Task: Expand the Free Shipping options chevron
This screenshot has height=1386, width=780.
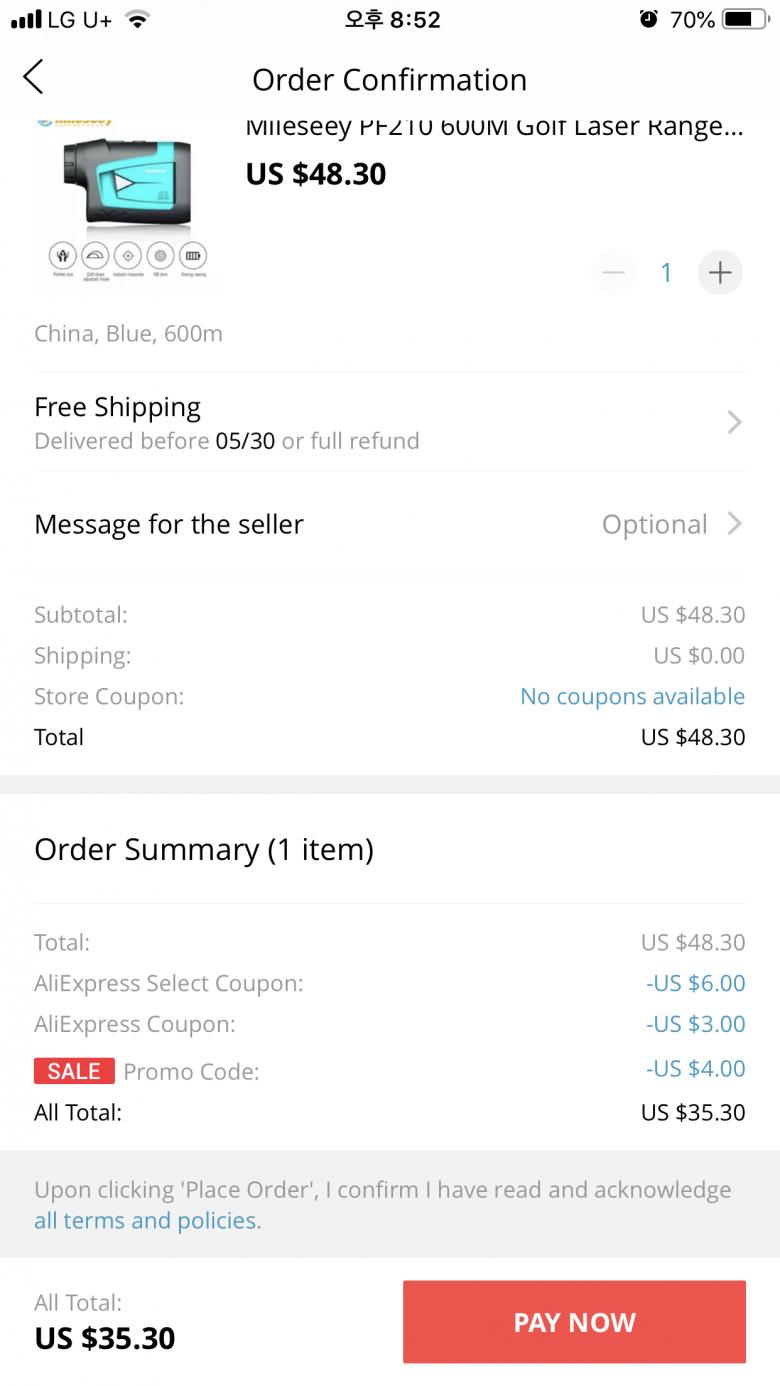Action: pyautogui.click(x=734, y=423)
